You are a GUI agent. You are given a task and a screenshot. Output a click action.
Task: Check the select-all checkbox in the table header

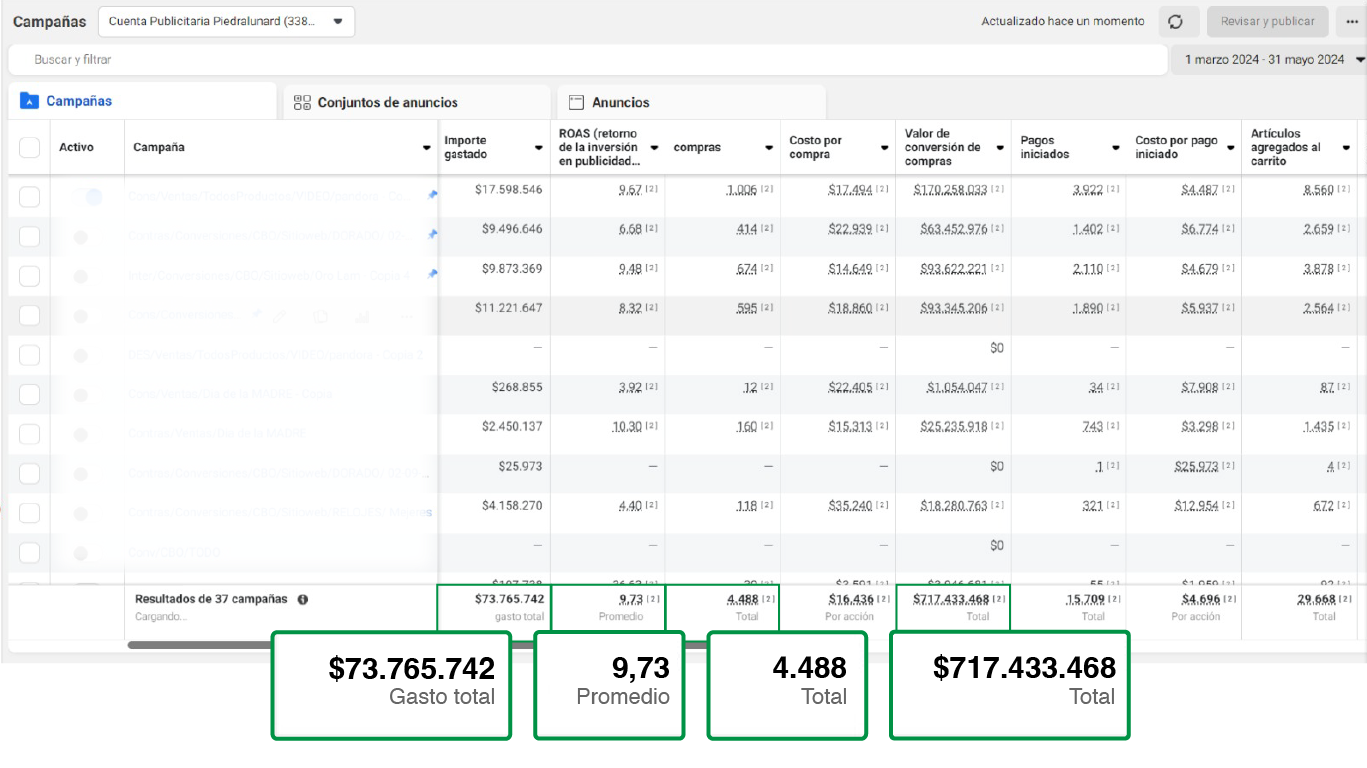tap(30, 148)
